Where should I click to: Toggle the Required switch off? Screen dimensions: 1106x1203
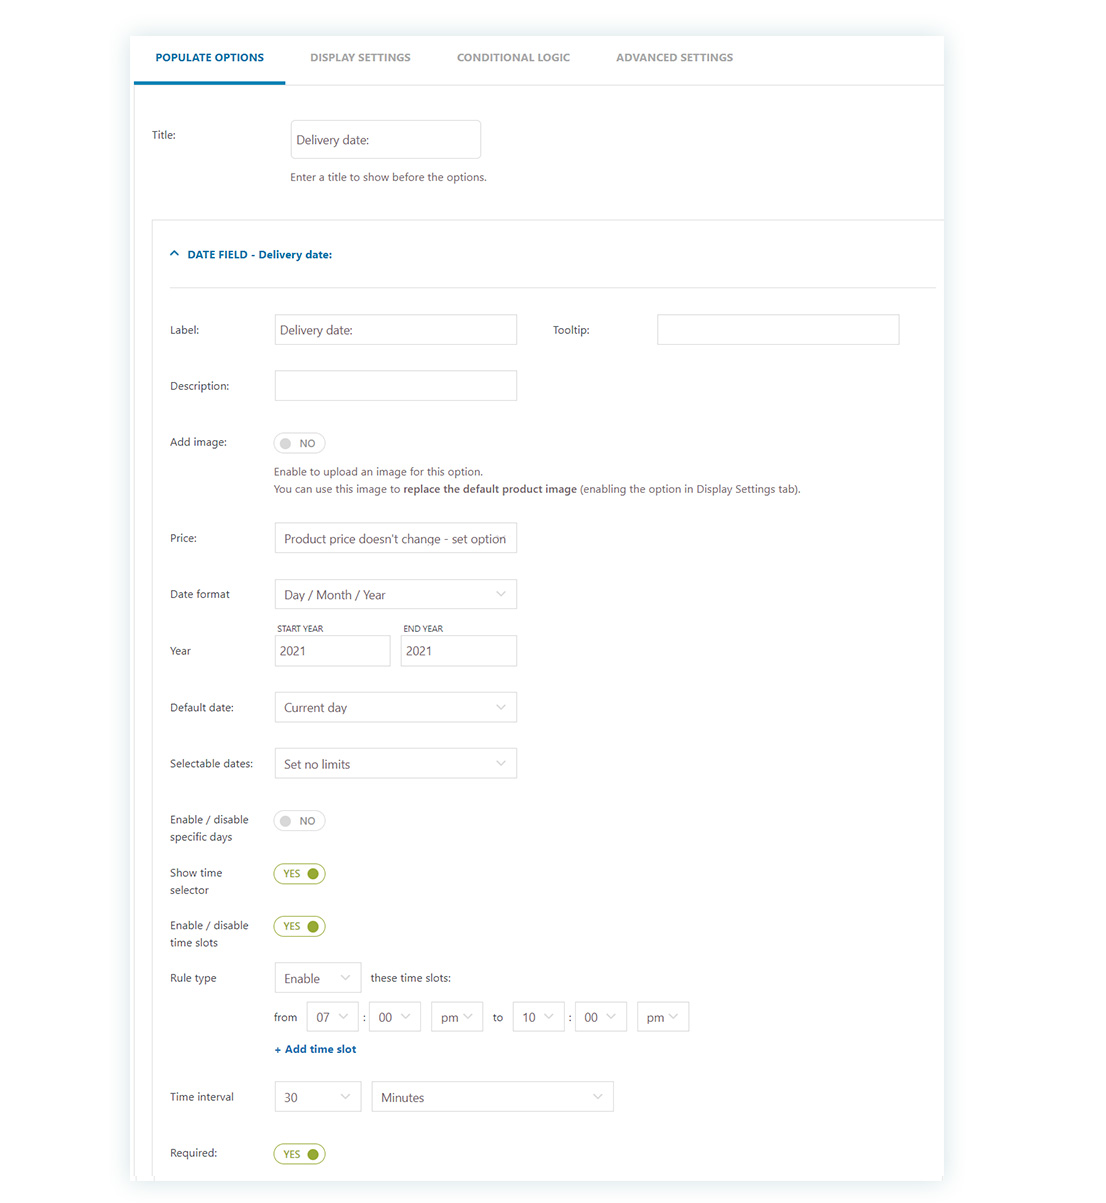pyautogui.click(x=299, y=1154)
